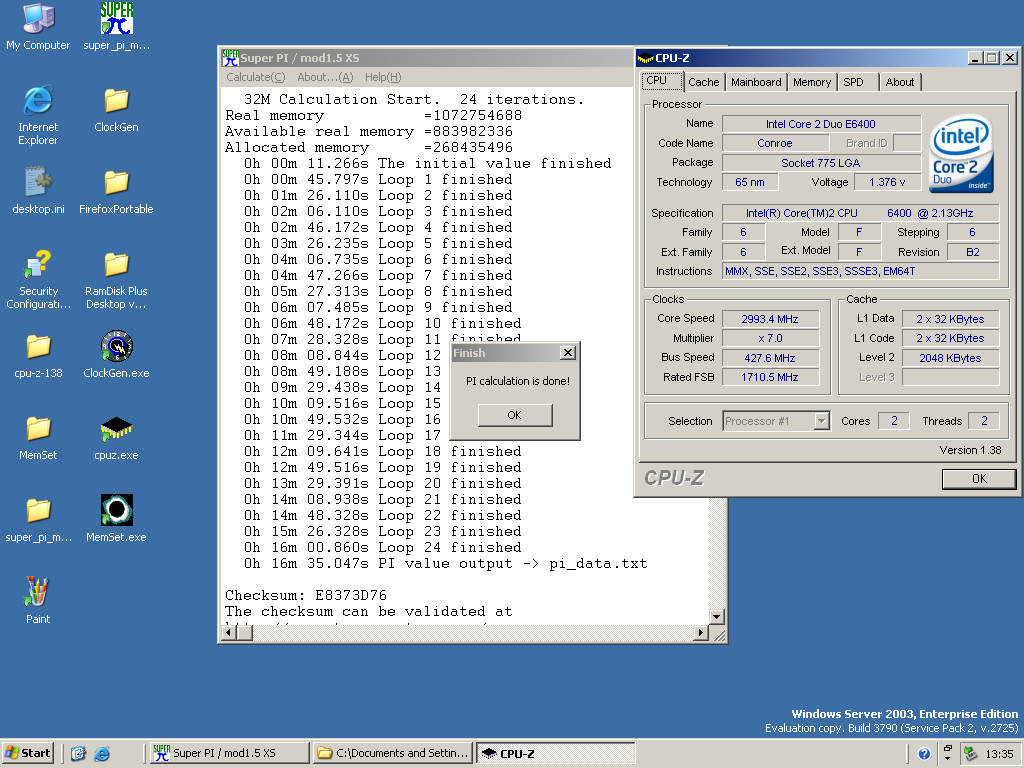The width and height of the screenshot is (1024, 768).
Task: Click the tray icon beside the clock
Action: tap(971, 754)
